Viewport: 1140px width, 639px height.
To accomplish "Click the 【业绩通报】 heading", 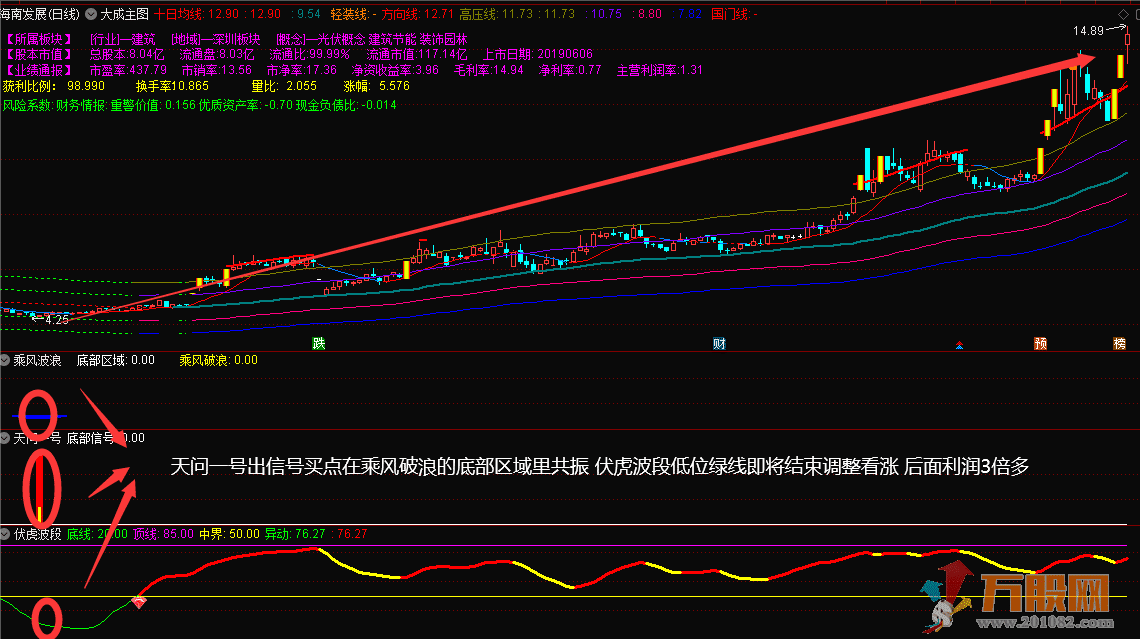I will [x=39, y=71].
